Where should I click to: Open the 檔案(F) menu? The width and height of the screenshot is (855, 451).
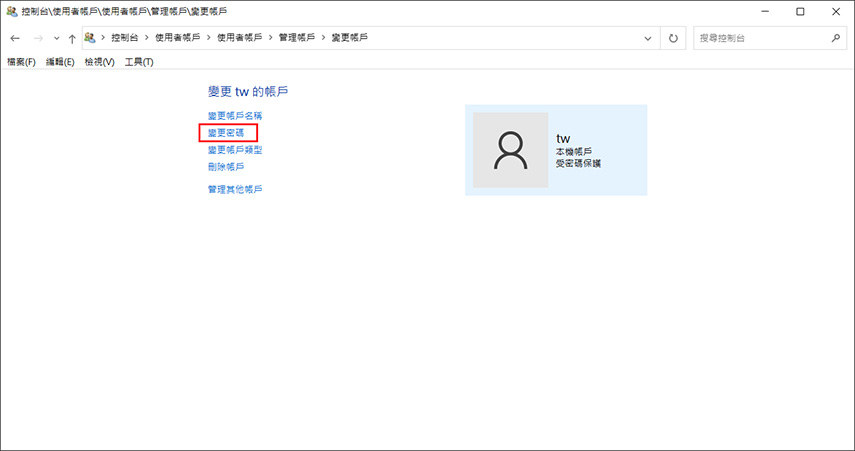click(21, 62)
